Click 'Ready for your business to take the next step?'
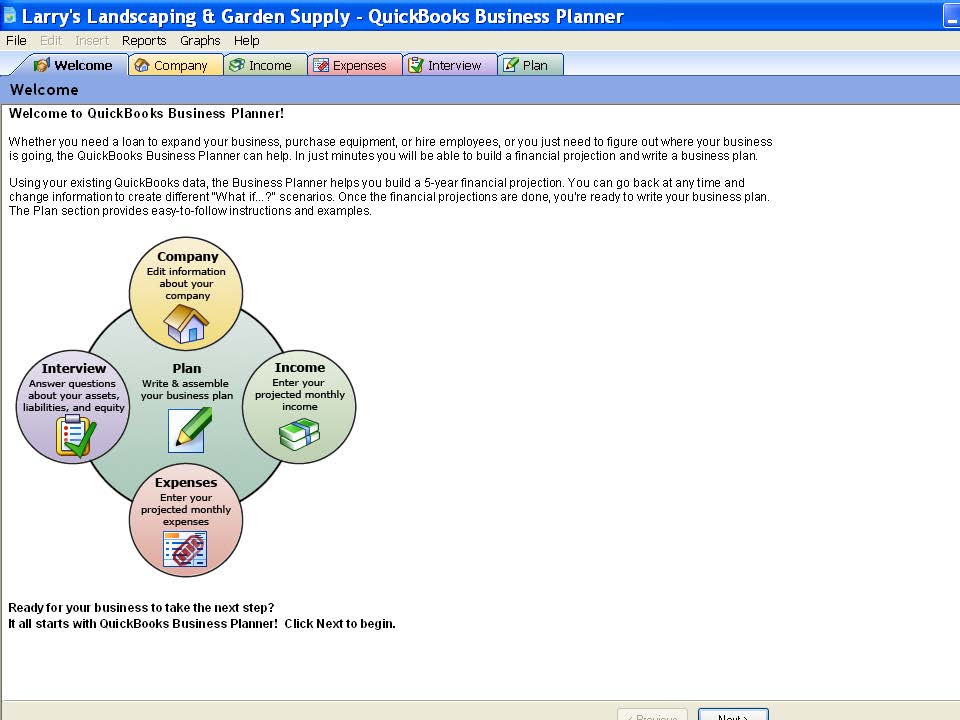This screenshot has width=960, height=720. [141, 608]
